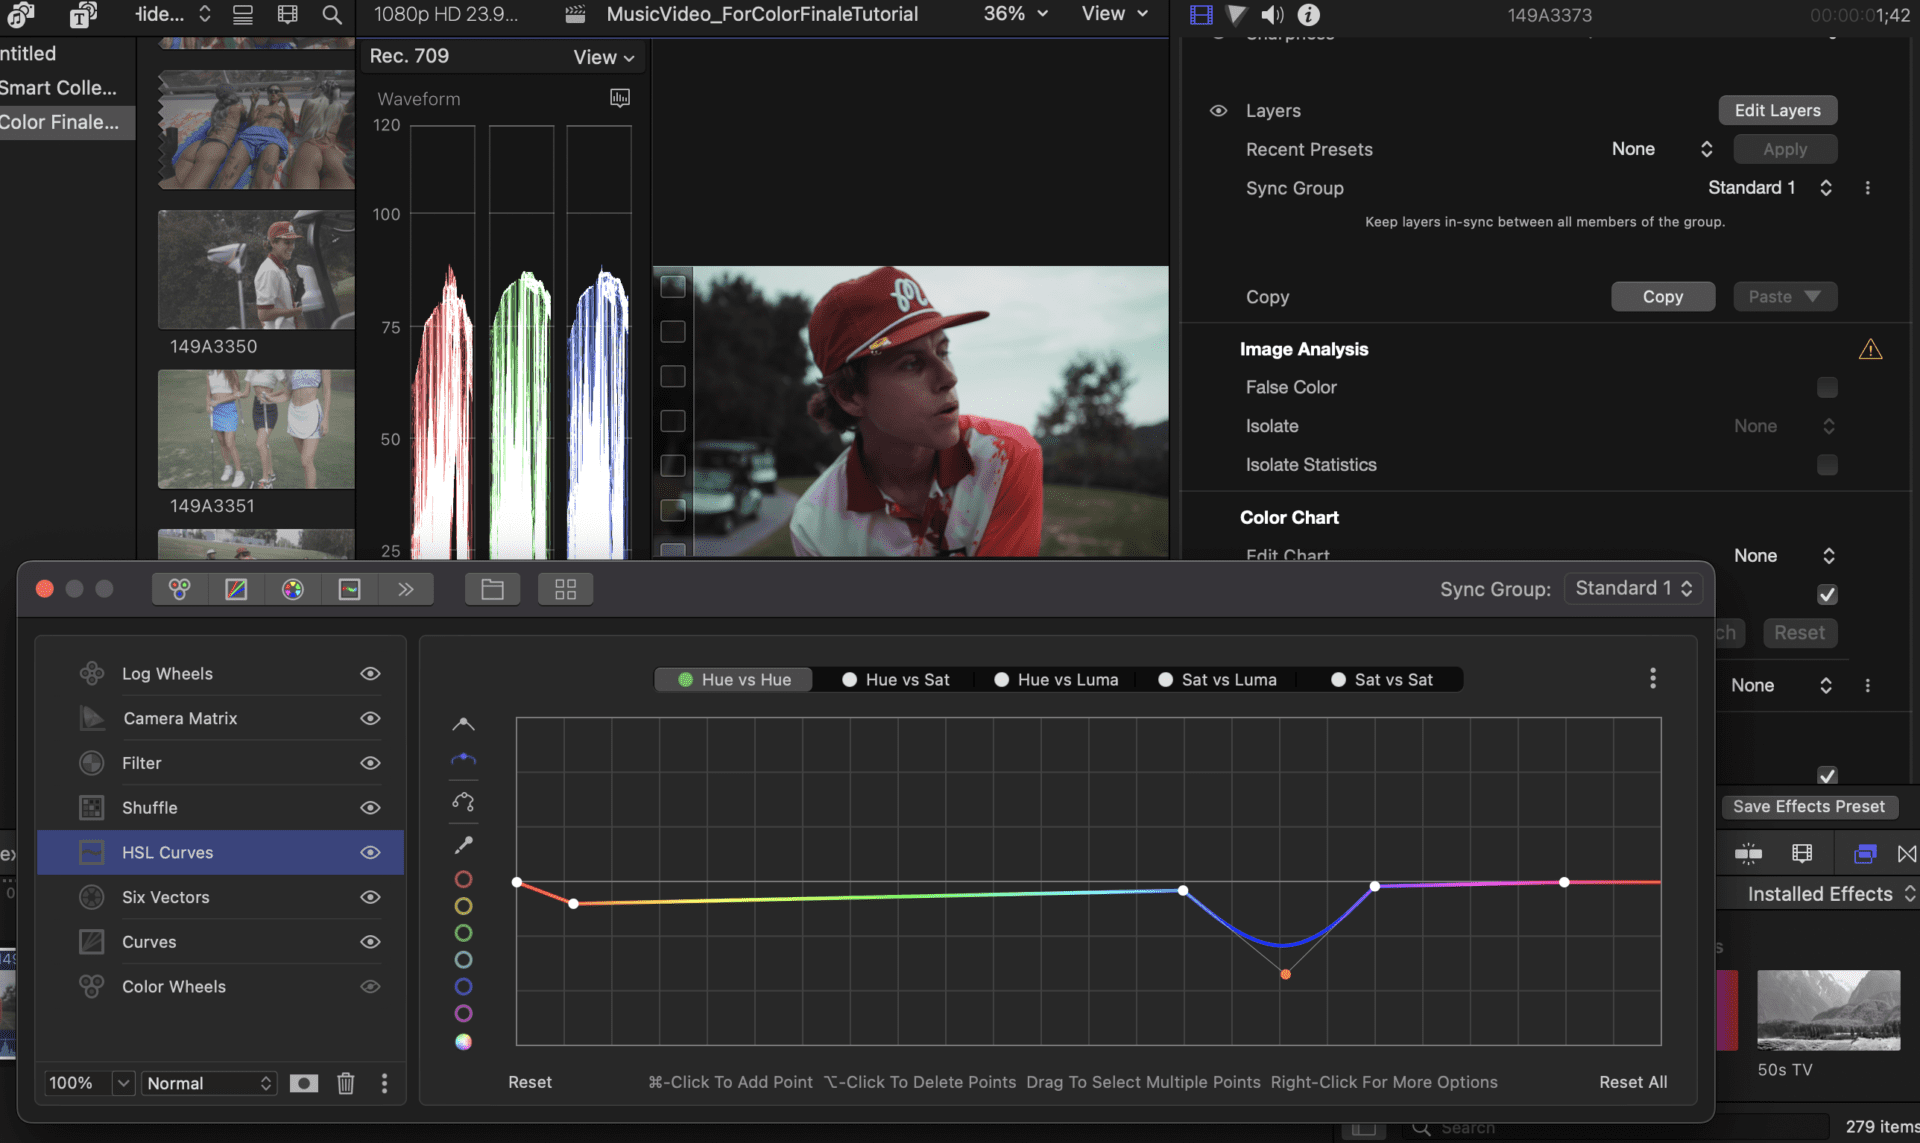
Task: Click the Six Vectors panel icon
Action: (x=90, y=897)
